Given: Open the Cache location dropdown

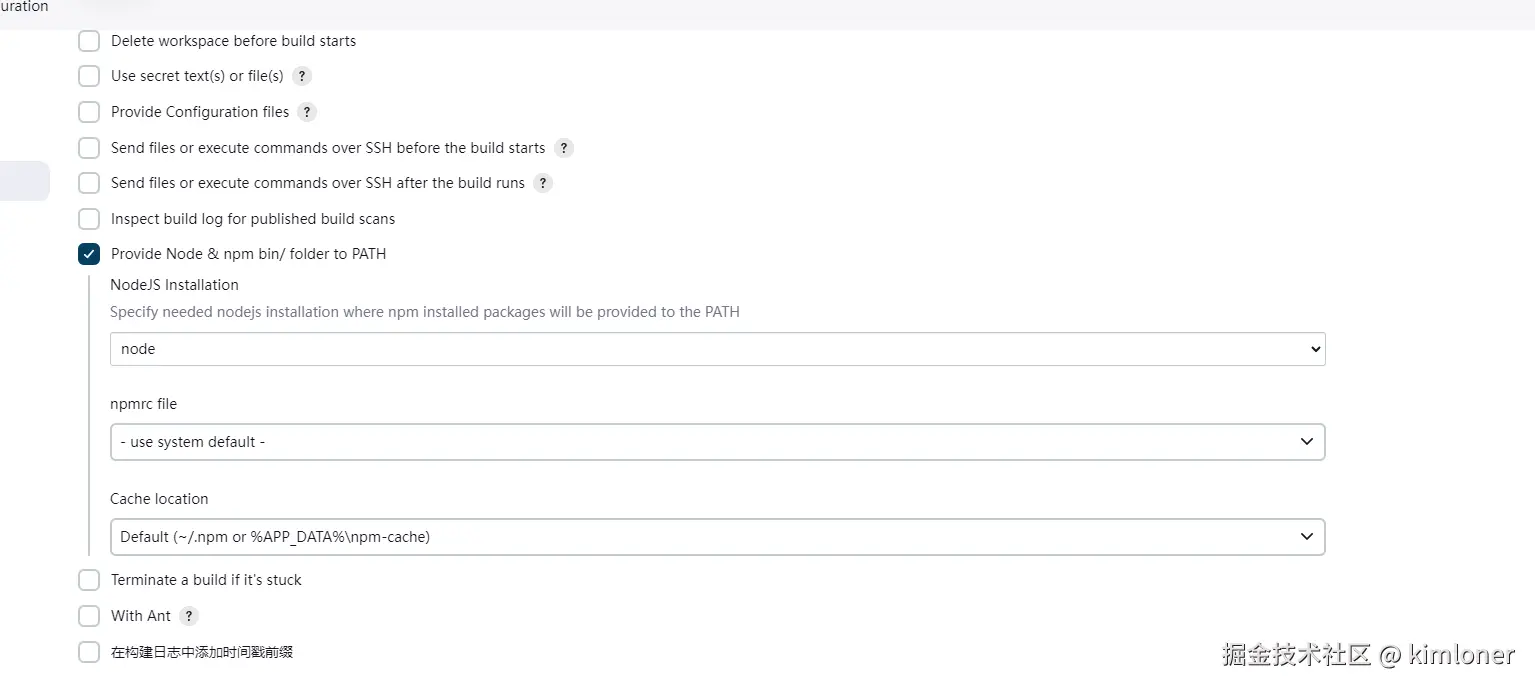Looking at the screenshot, I should coord(717,537).
